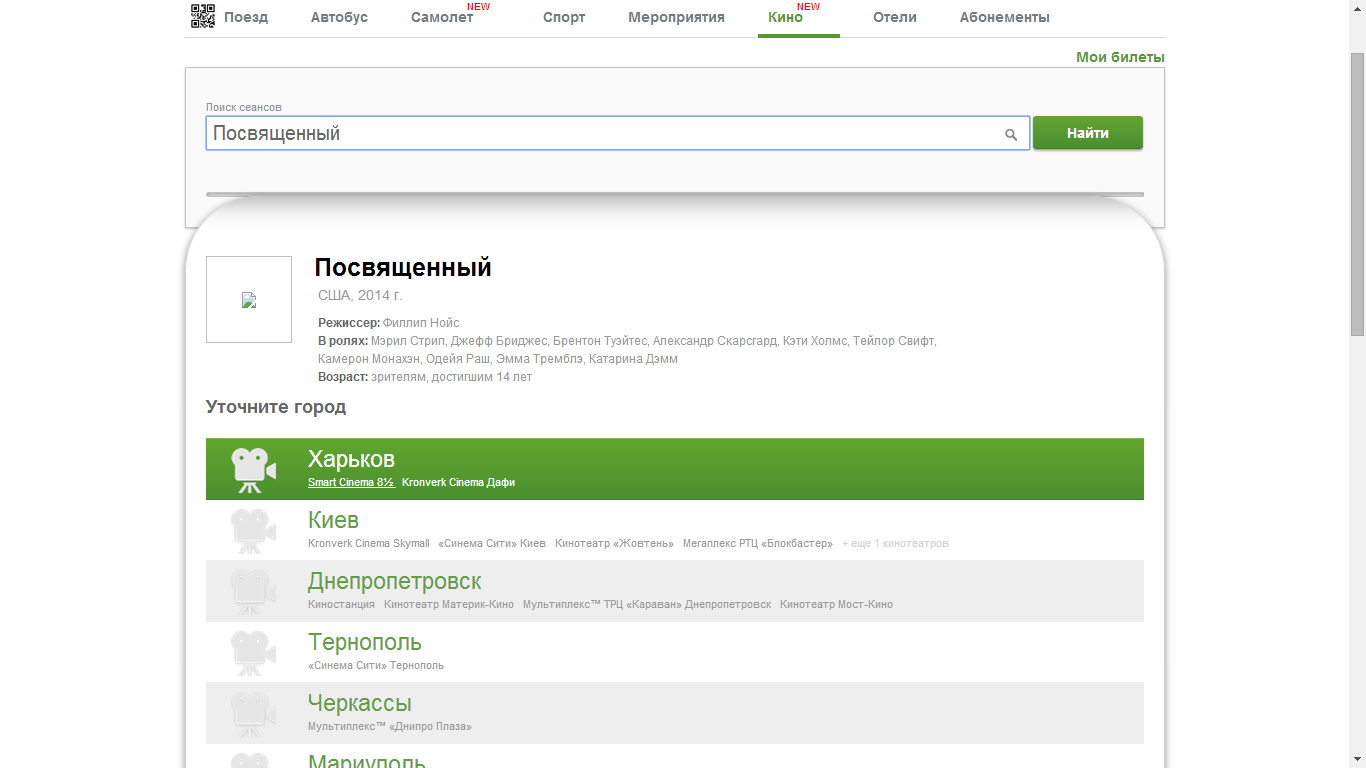Screen dimensions: 1366x768
Task: Open Мультиплекс «Днипро Плаза» link
Action: click(390, 726)
